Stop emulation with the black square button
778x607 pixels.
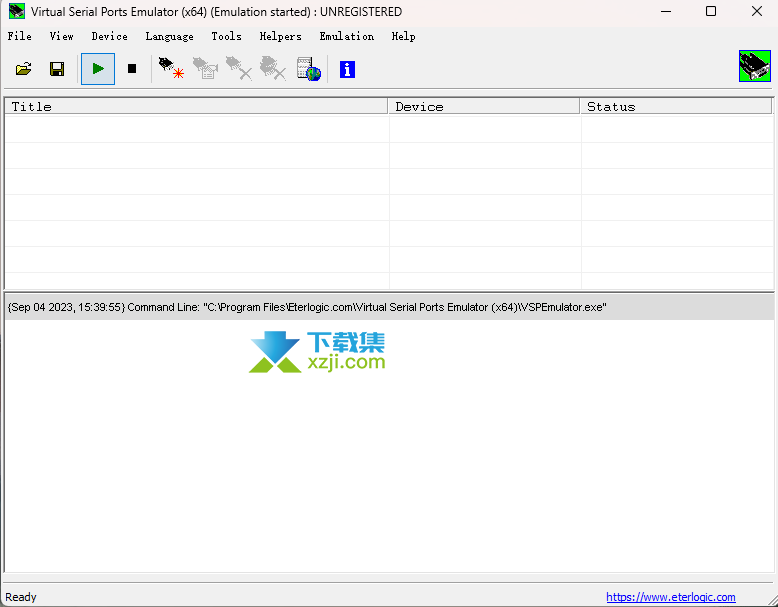click(x=131, y=69)
